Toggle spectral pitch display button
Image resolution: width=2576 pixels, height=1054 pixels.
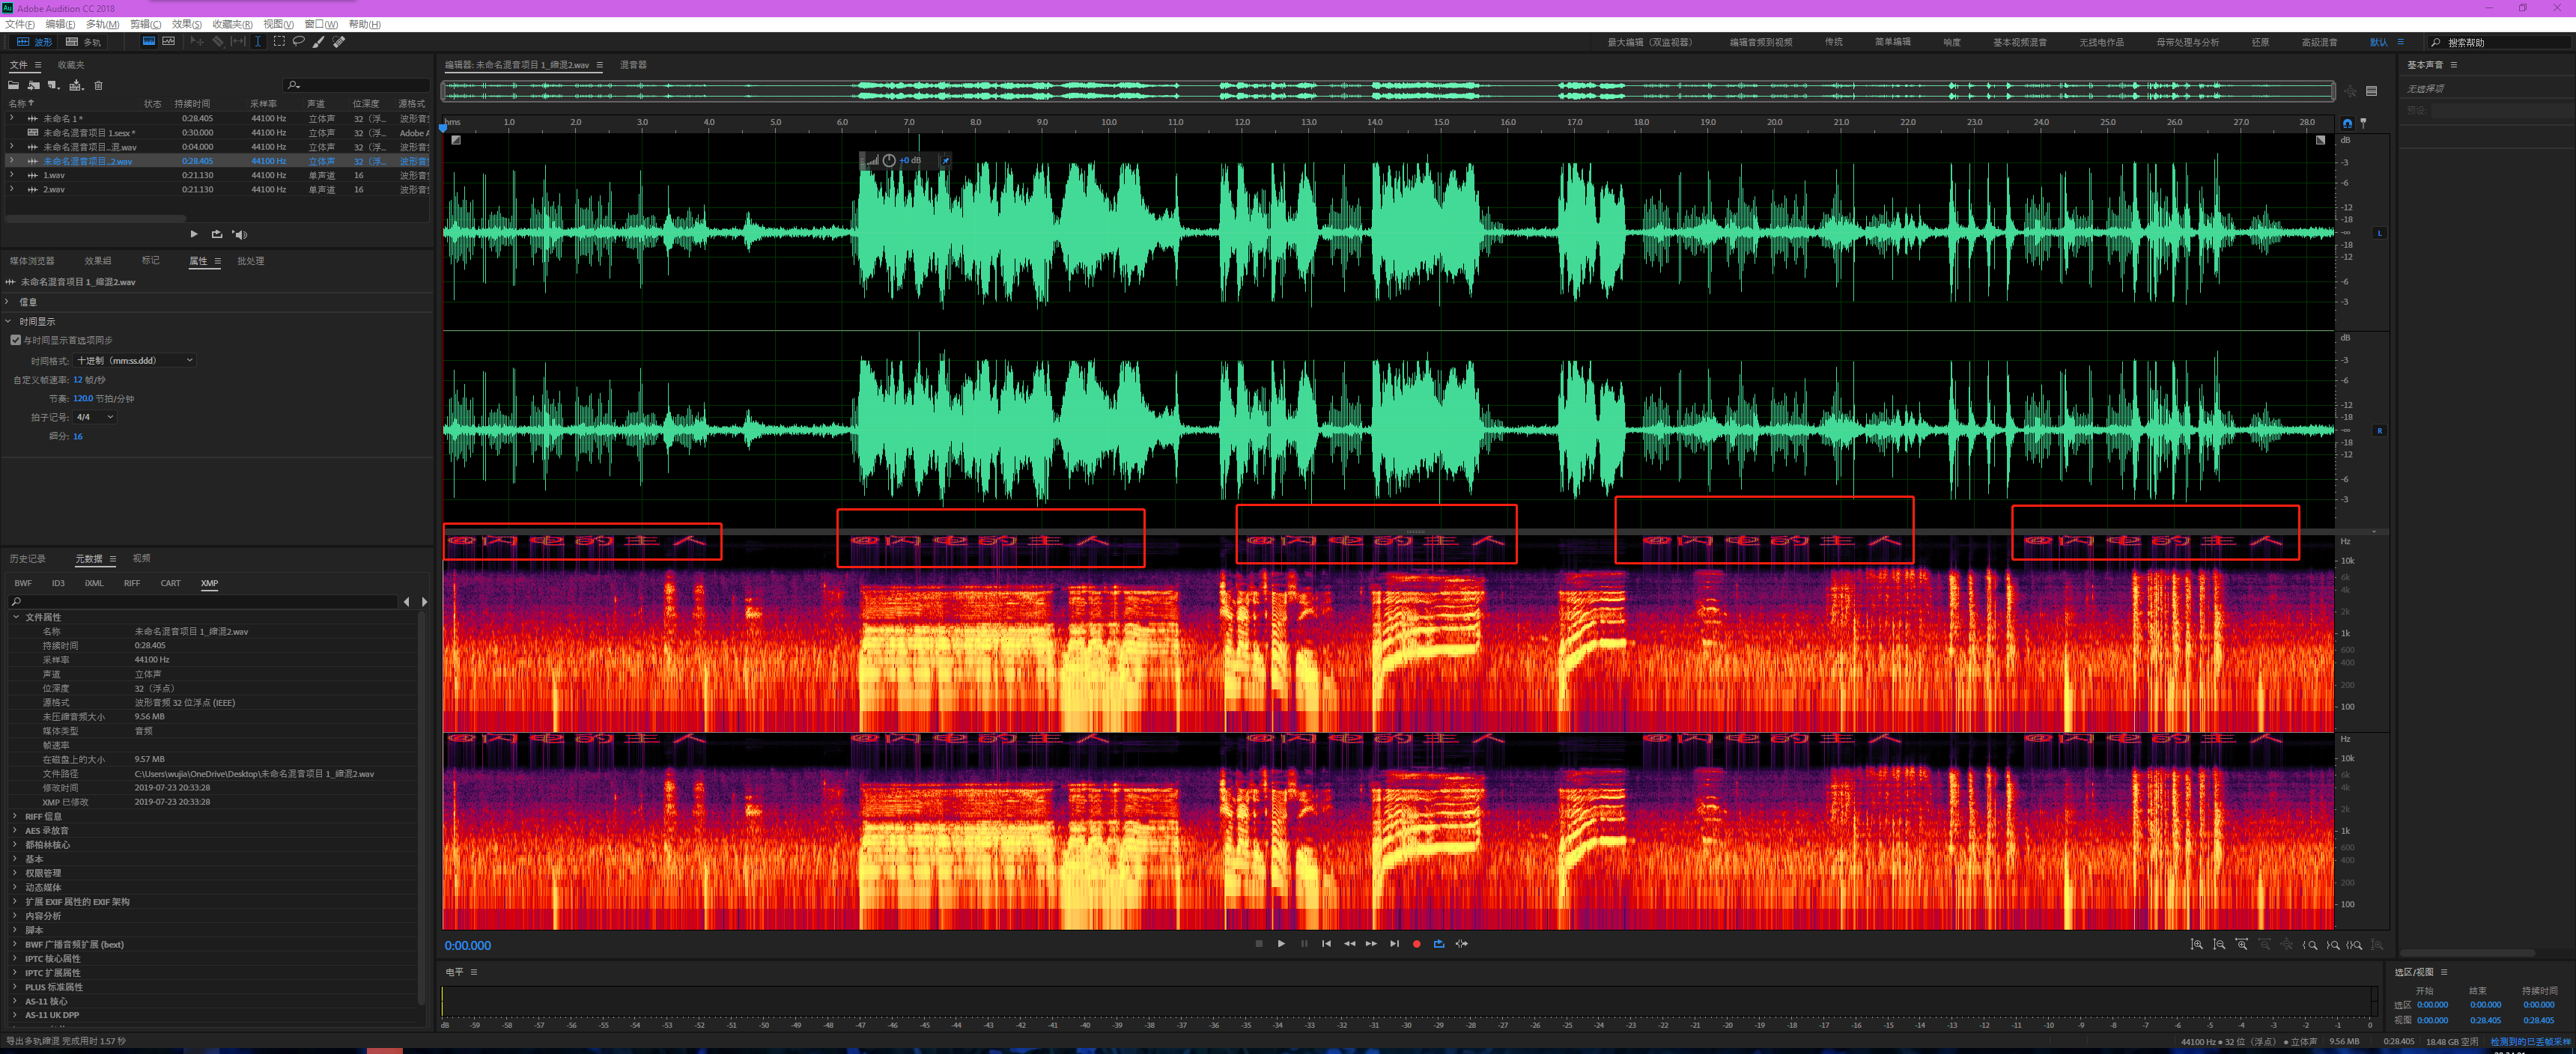pyautogui.click(x=168, y=42)
